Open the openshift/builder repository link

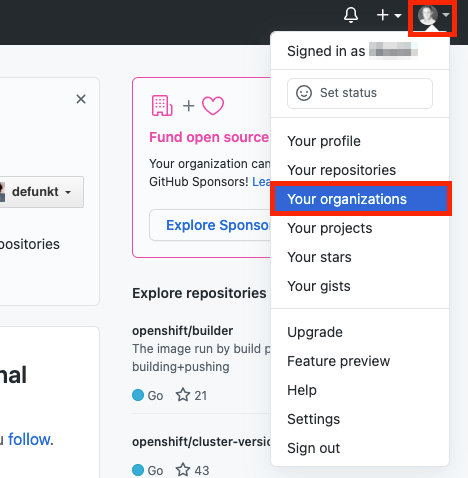(182, 331)
